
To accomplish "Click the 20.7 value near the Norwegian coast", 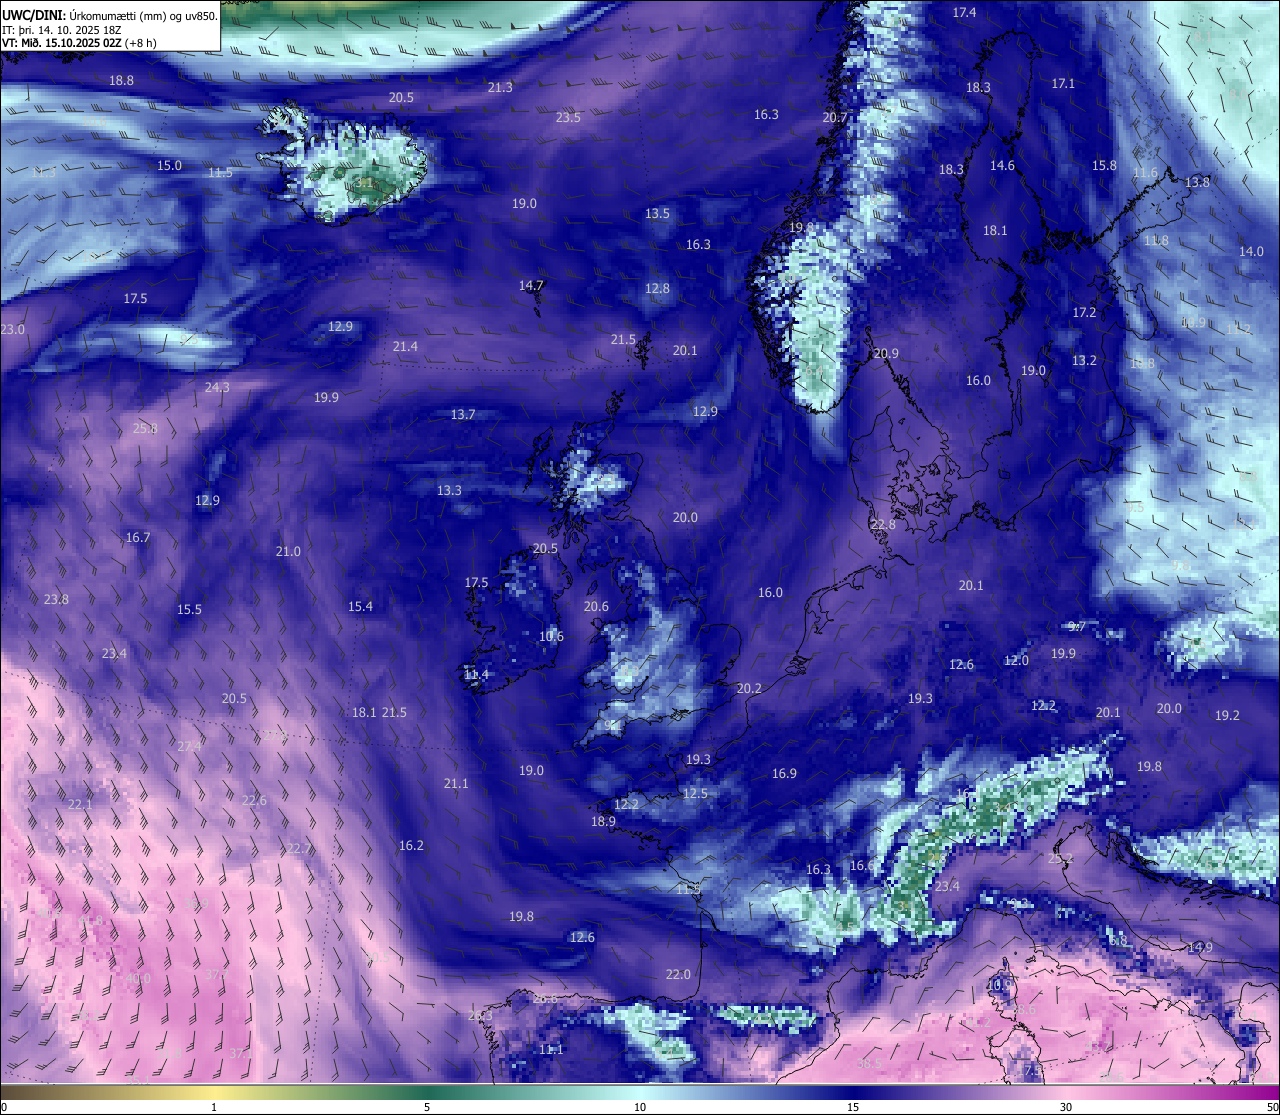I will [x=834, y=117].
